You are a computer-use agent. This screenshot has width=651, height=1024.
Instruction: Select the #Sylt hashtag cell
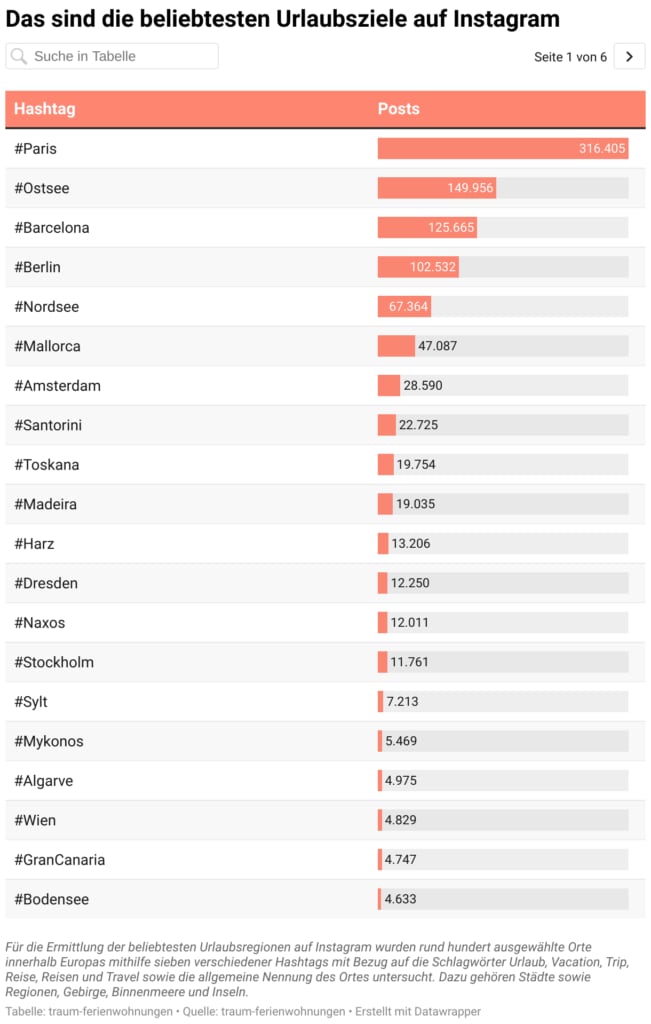click(x=31, y=702)
